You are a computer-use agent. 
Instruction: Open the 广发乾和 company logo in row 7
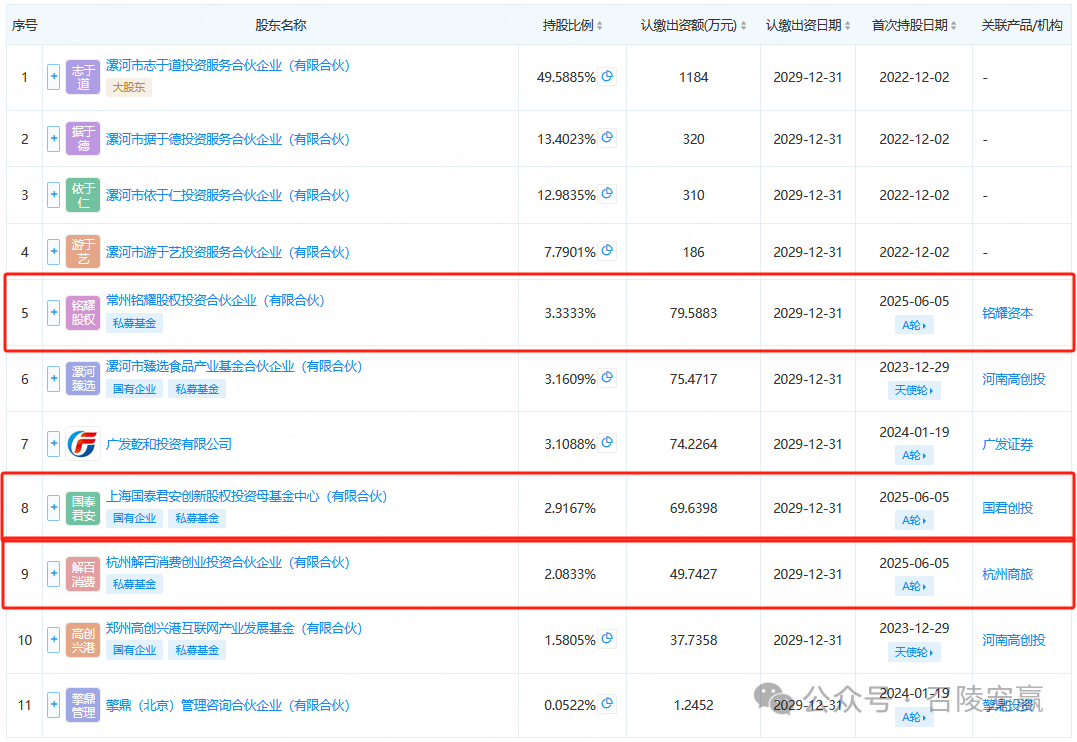tap(83, 444)
